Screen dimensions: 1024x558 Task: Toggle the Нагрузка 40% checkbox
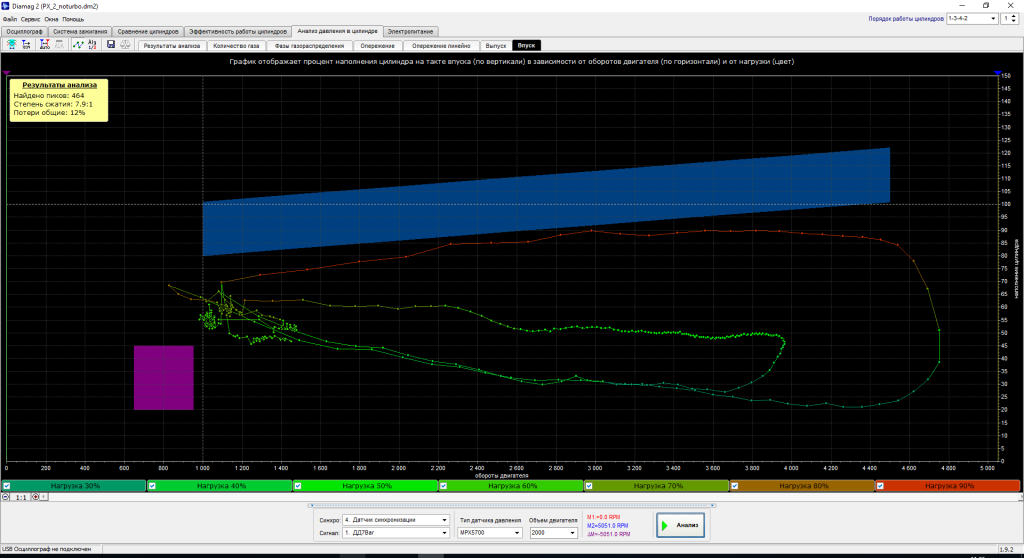click(152, 486)
